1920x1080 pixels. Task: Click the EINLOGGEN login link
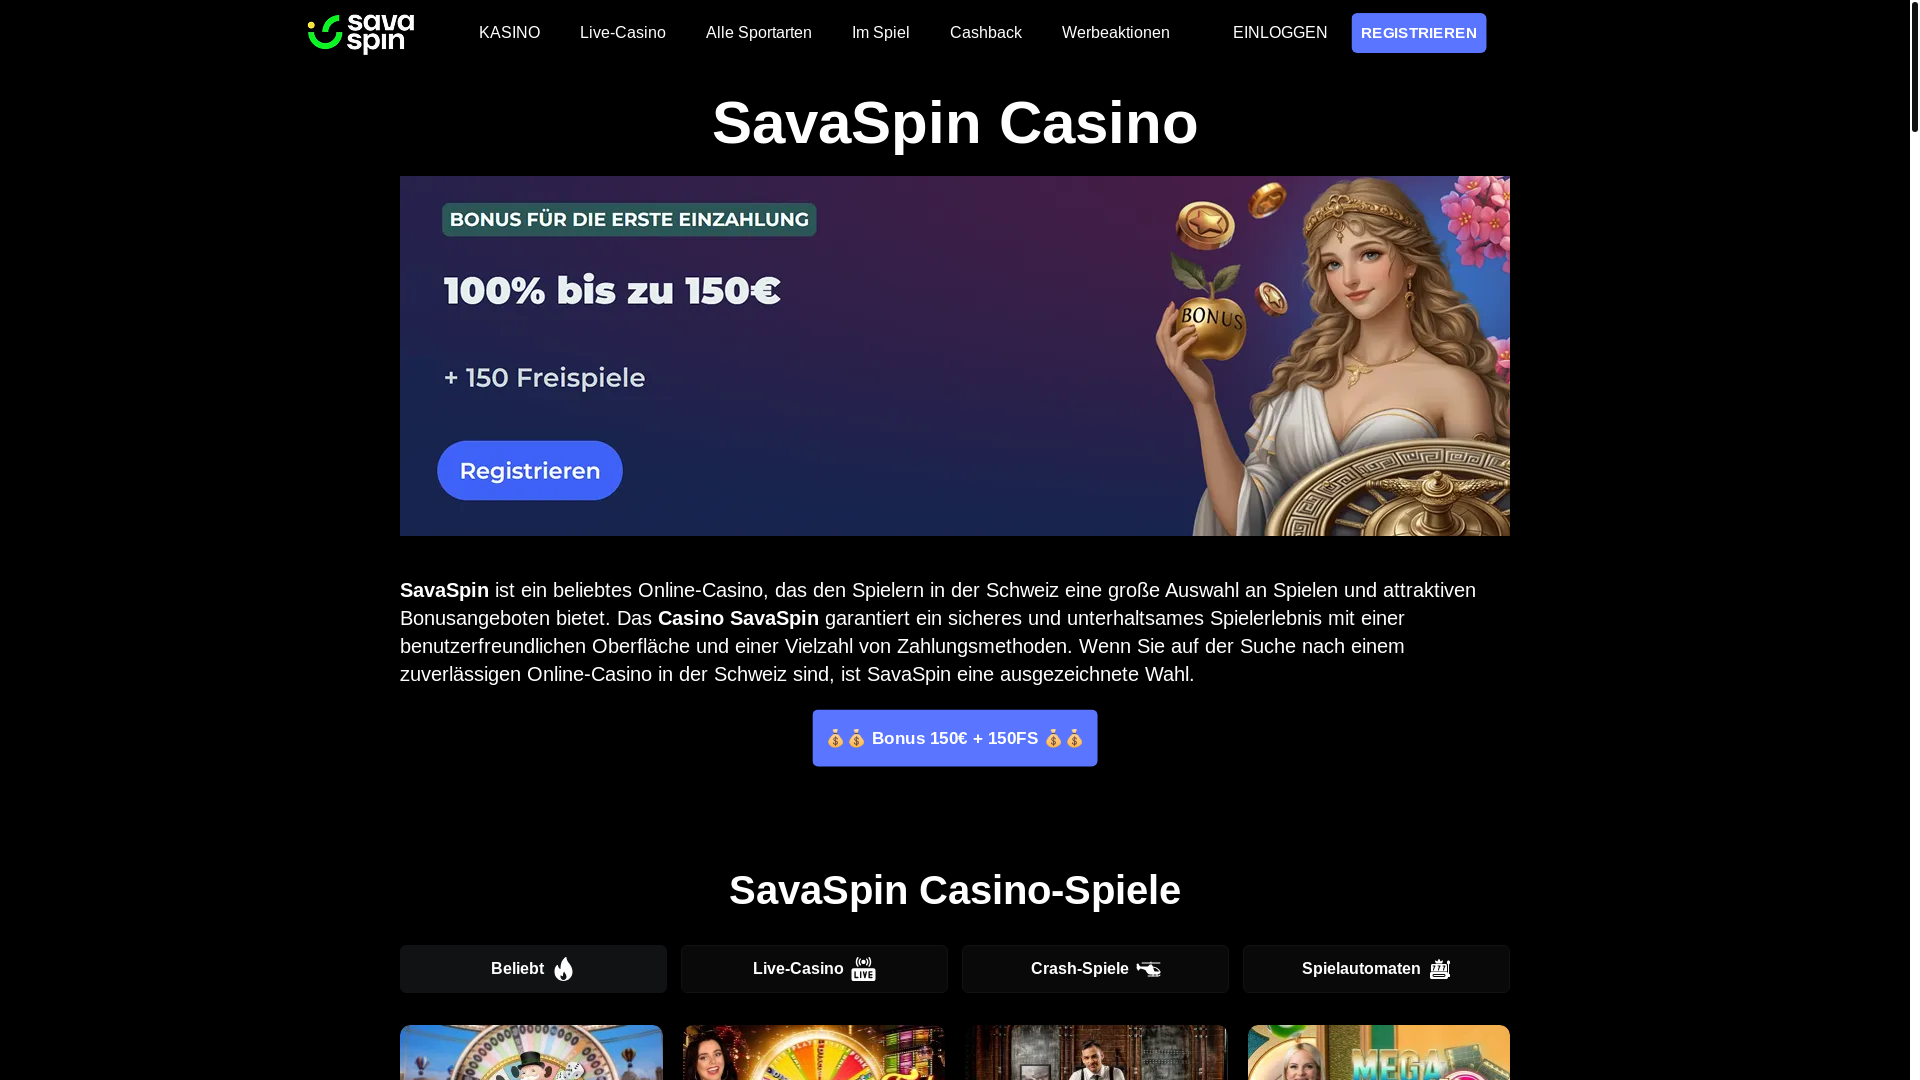click(x=1280, y=33)
